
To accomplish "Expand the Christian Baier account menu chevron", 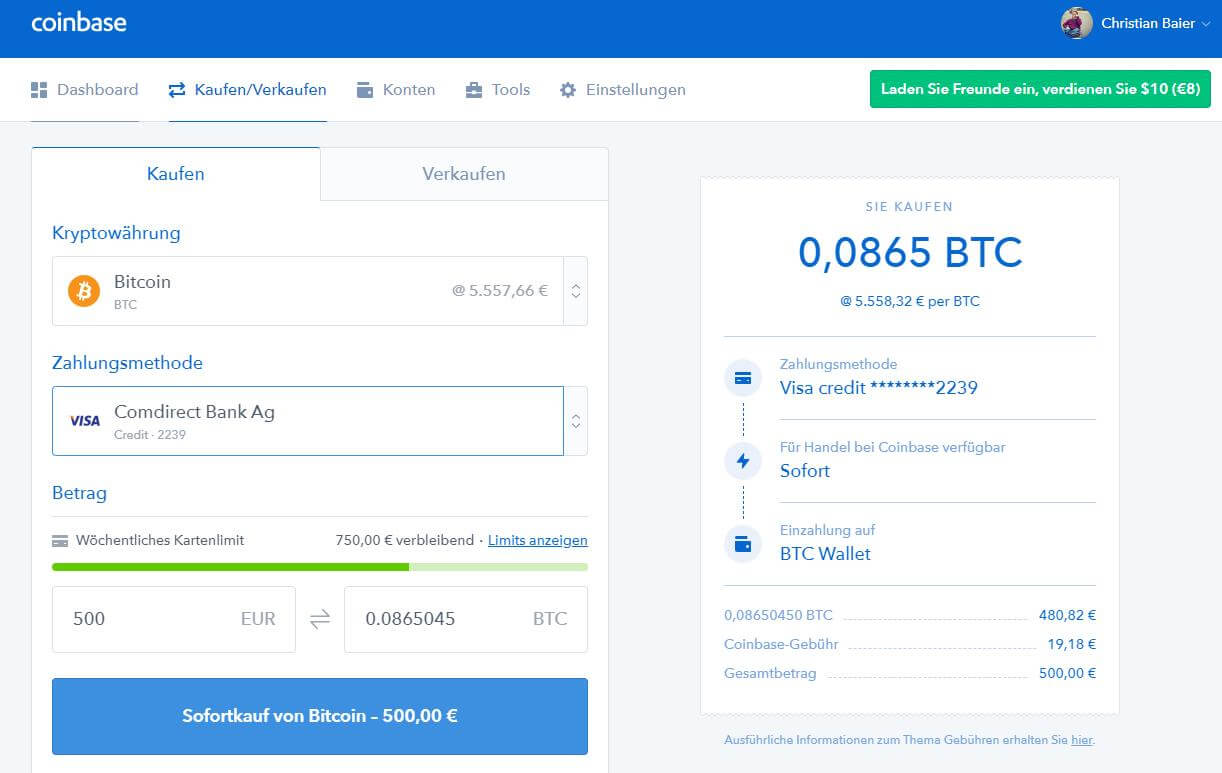I will tap(1205, 24).
